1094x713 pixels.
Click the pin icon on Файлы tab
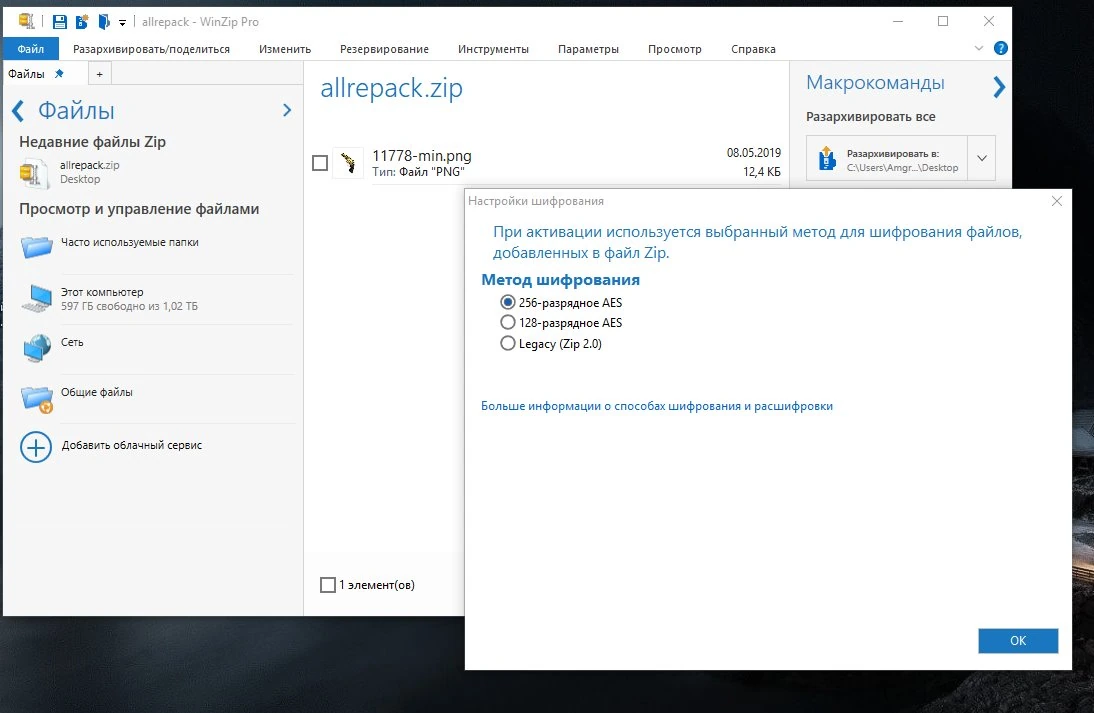pyautogui.click(x=59, y=73)
